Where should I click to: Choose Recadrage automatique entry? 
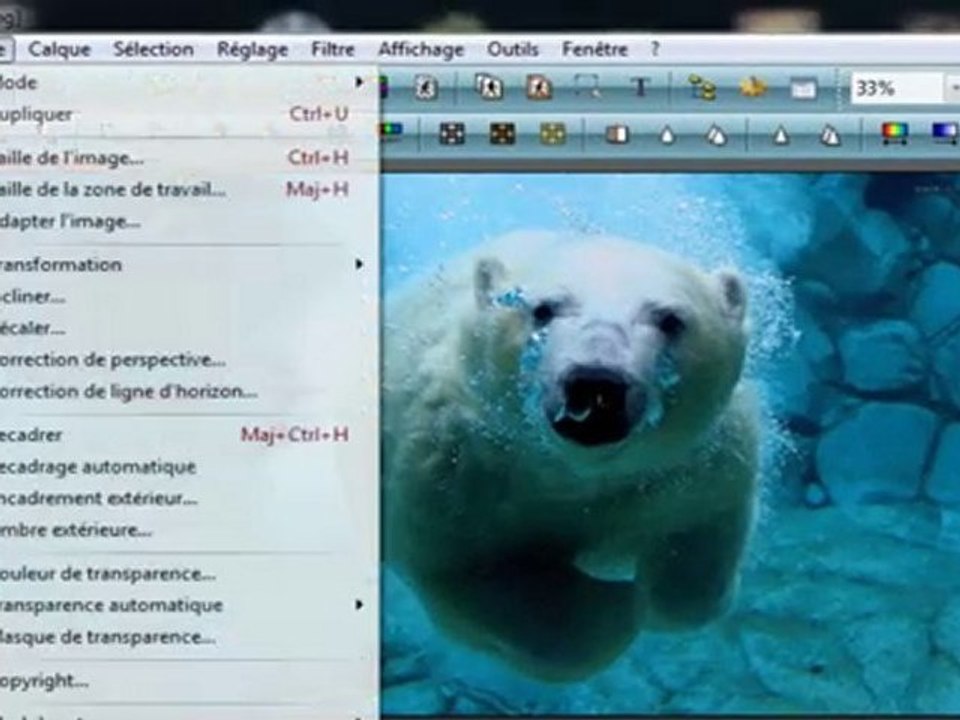click(184, 467)
